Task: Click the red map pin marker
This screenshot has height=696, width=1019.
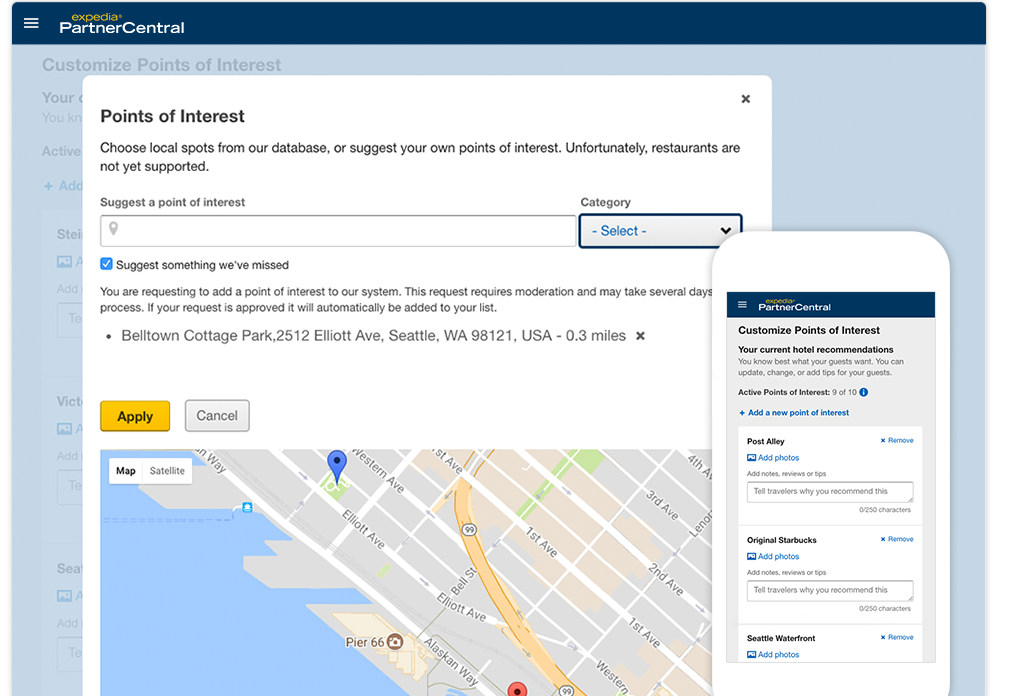Action: coord(517,689)
